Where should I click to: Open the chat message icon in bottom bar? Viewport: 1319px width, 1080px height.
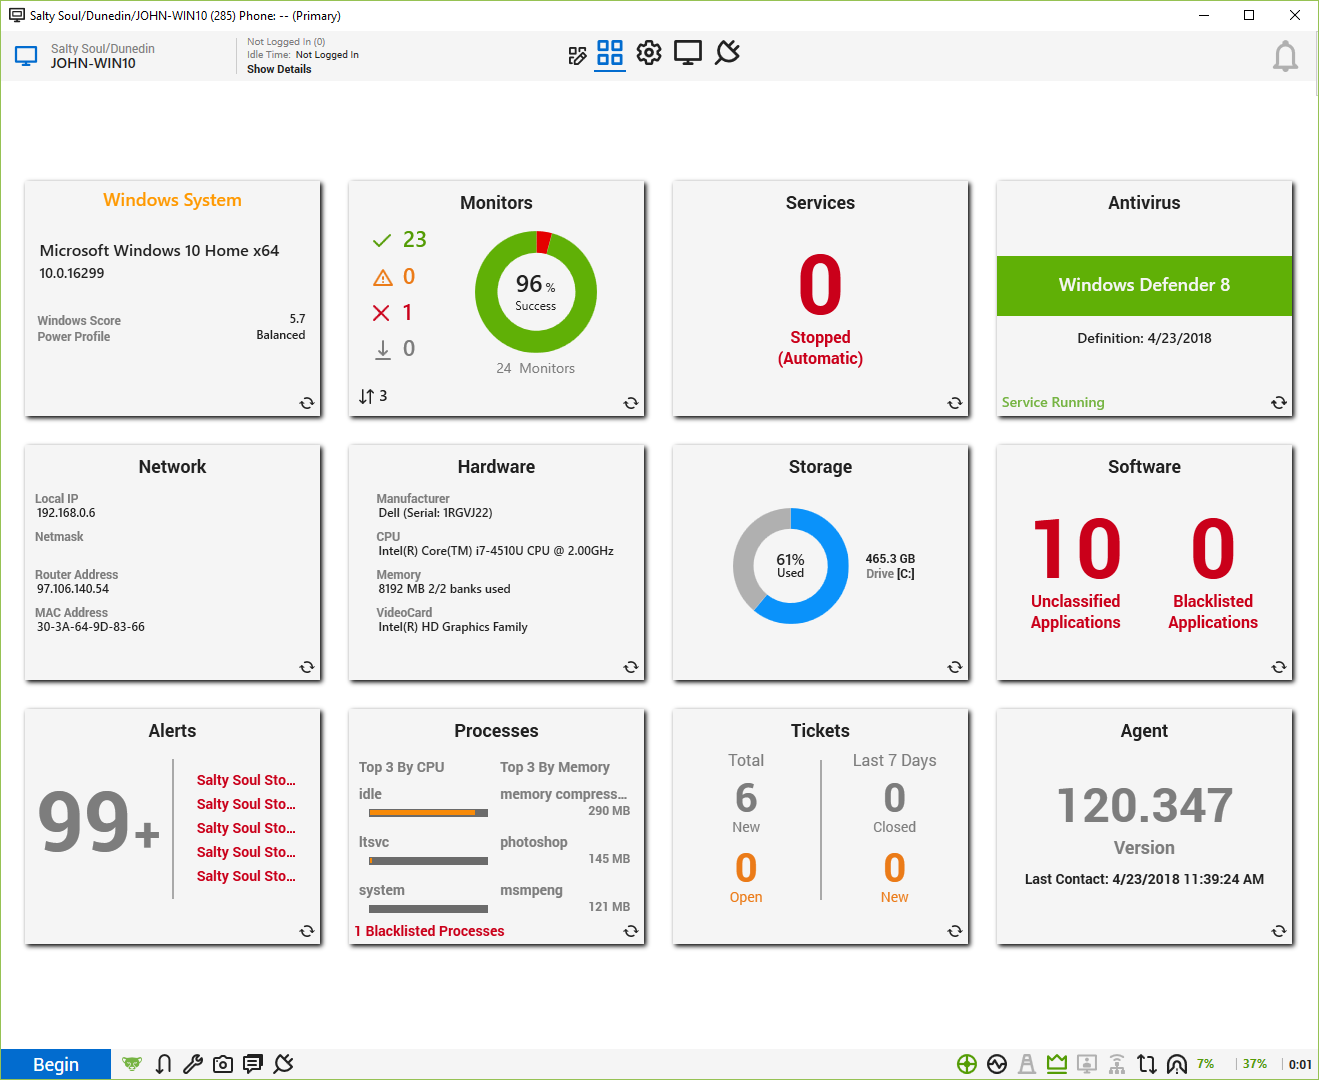point(253,1064)
